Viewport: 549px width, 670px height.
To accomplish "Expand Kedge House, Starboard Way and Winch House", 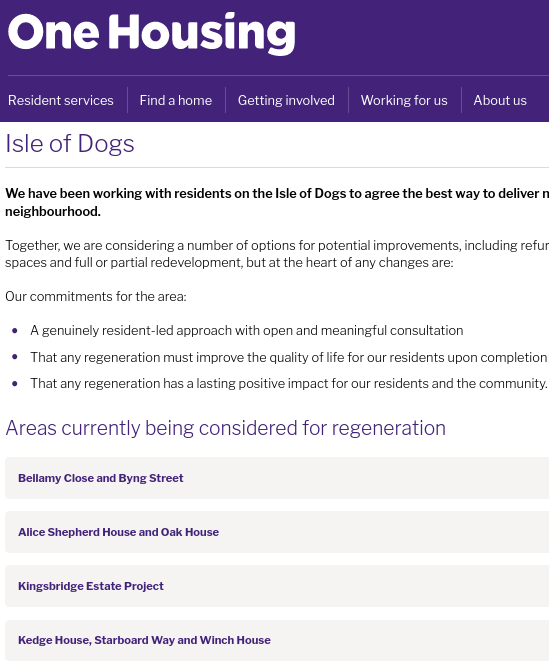I will [x=277, y=640].
